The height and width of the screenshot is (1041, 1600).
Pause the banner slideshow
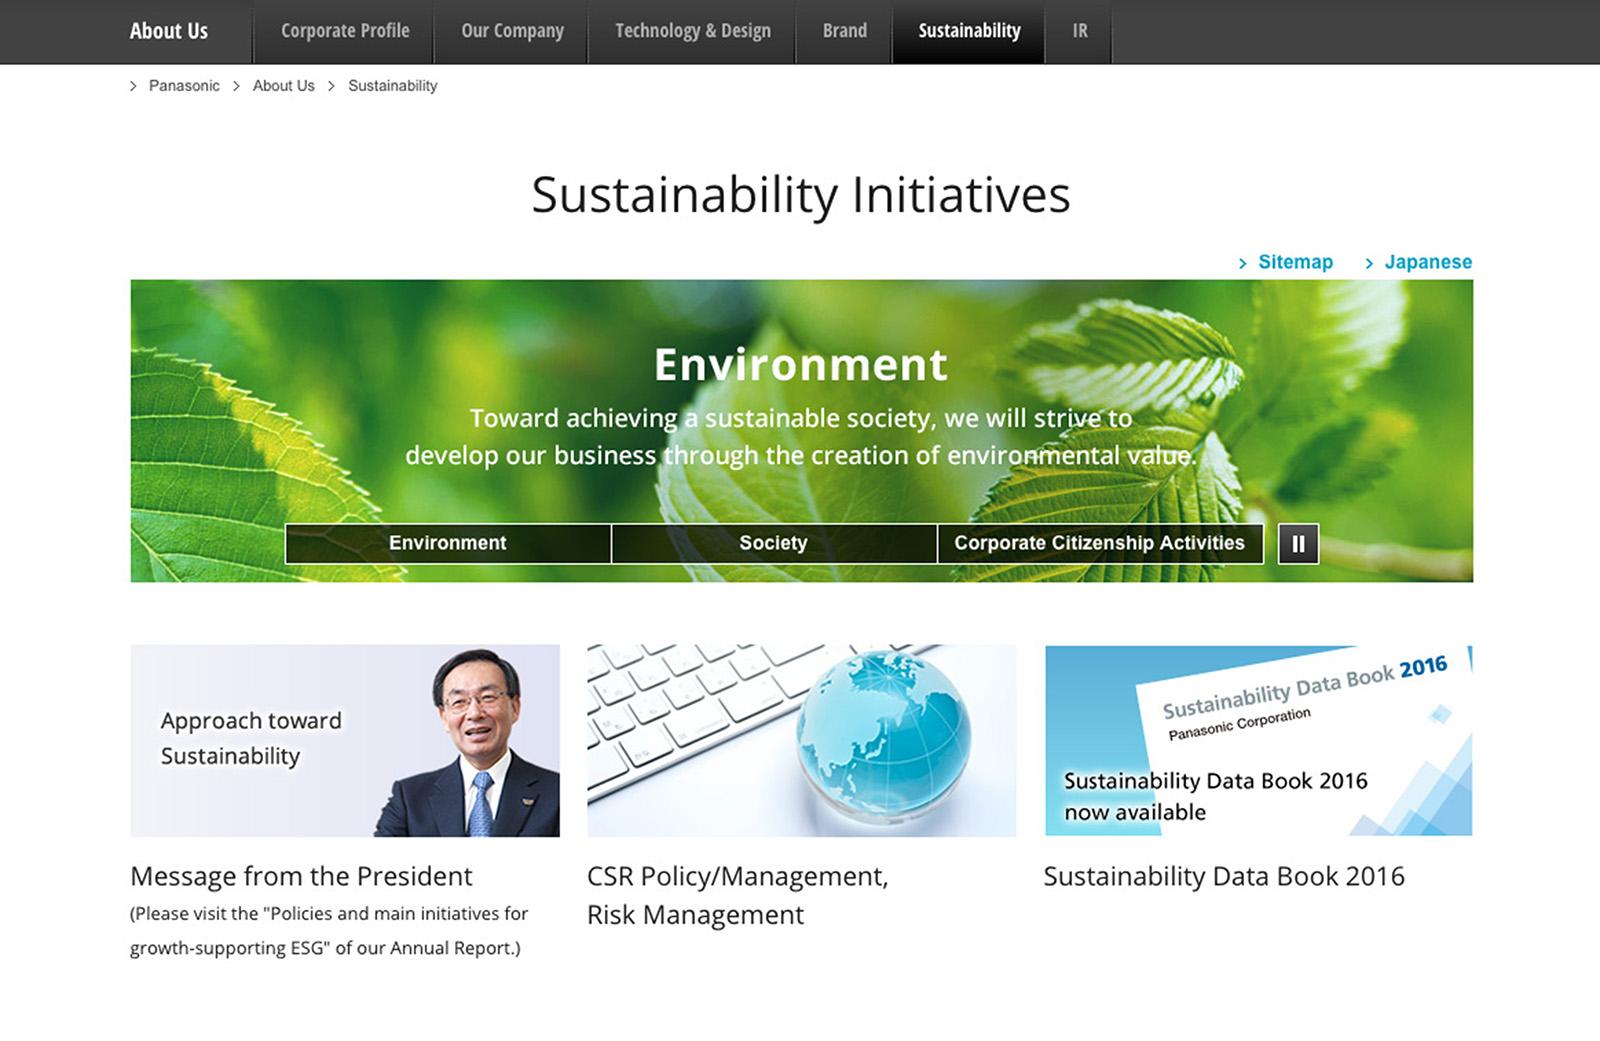click(1298, 544)
